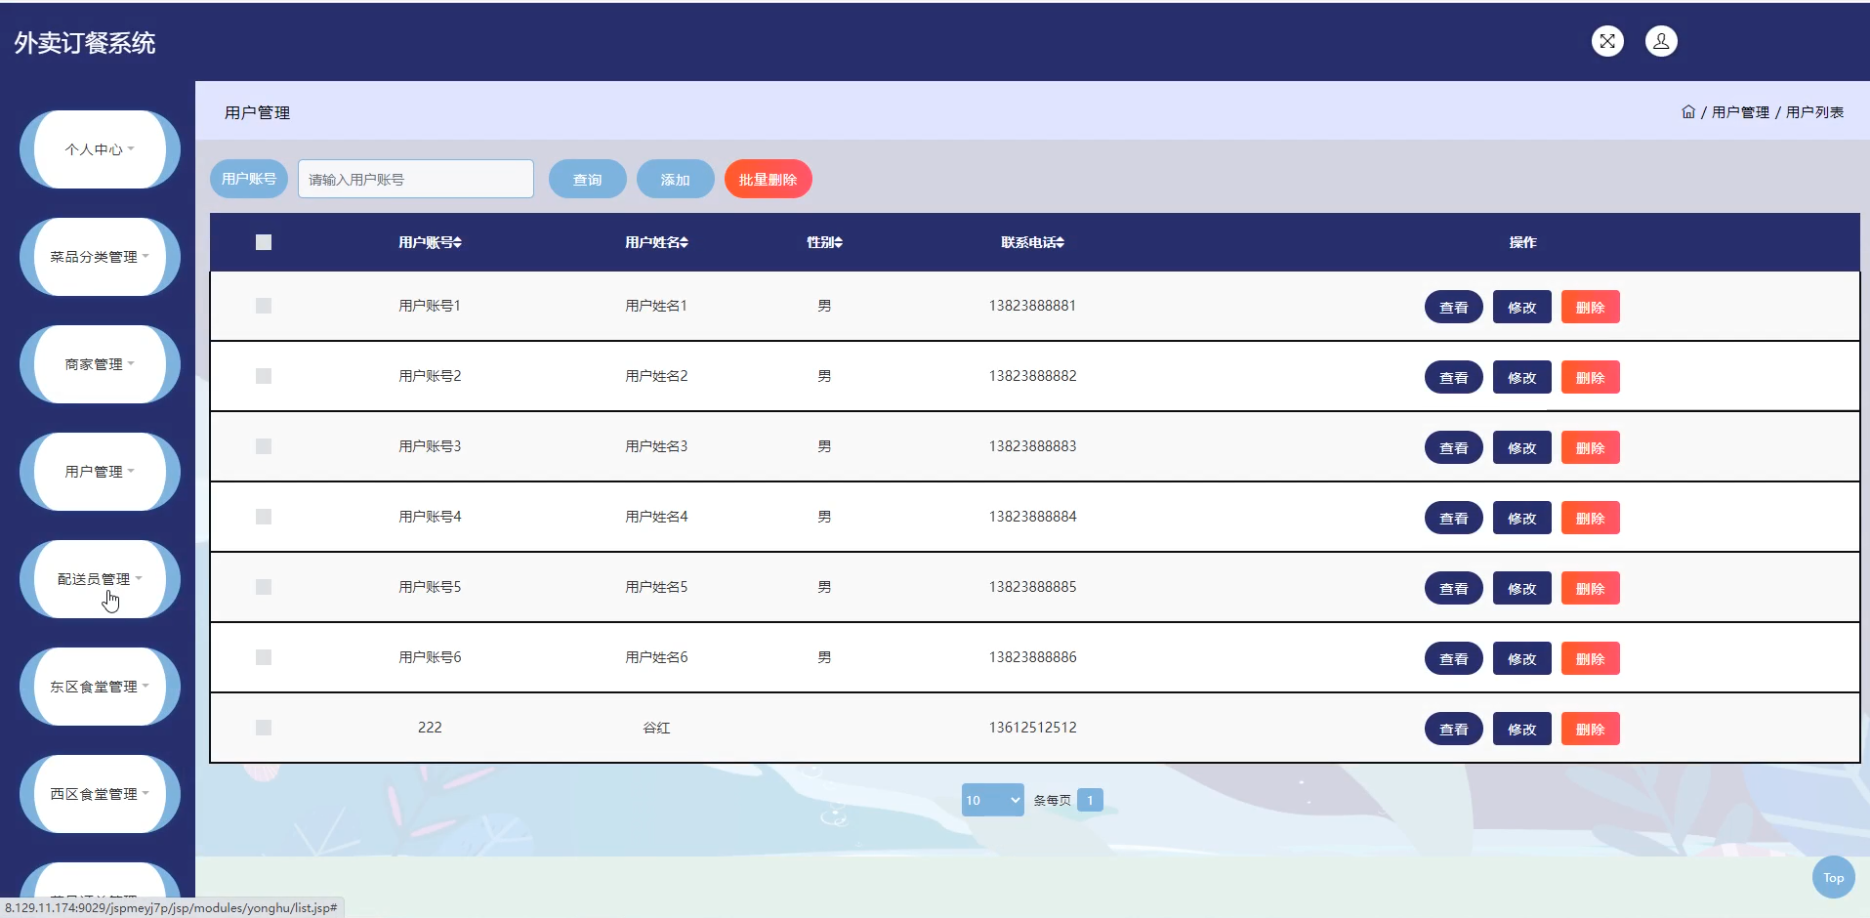Open the rows-per-page dropdown showing 10

993,800
